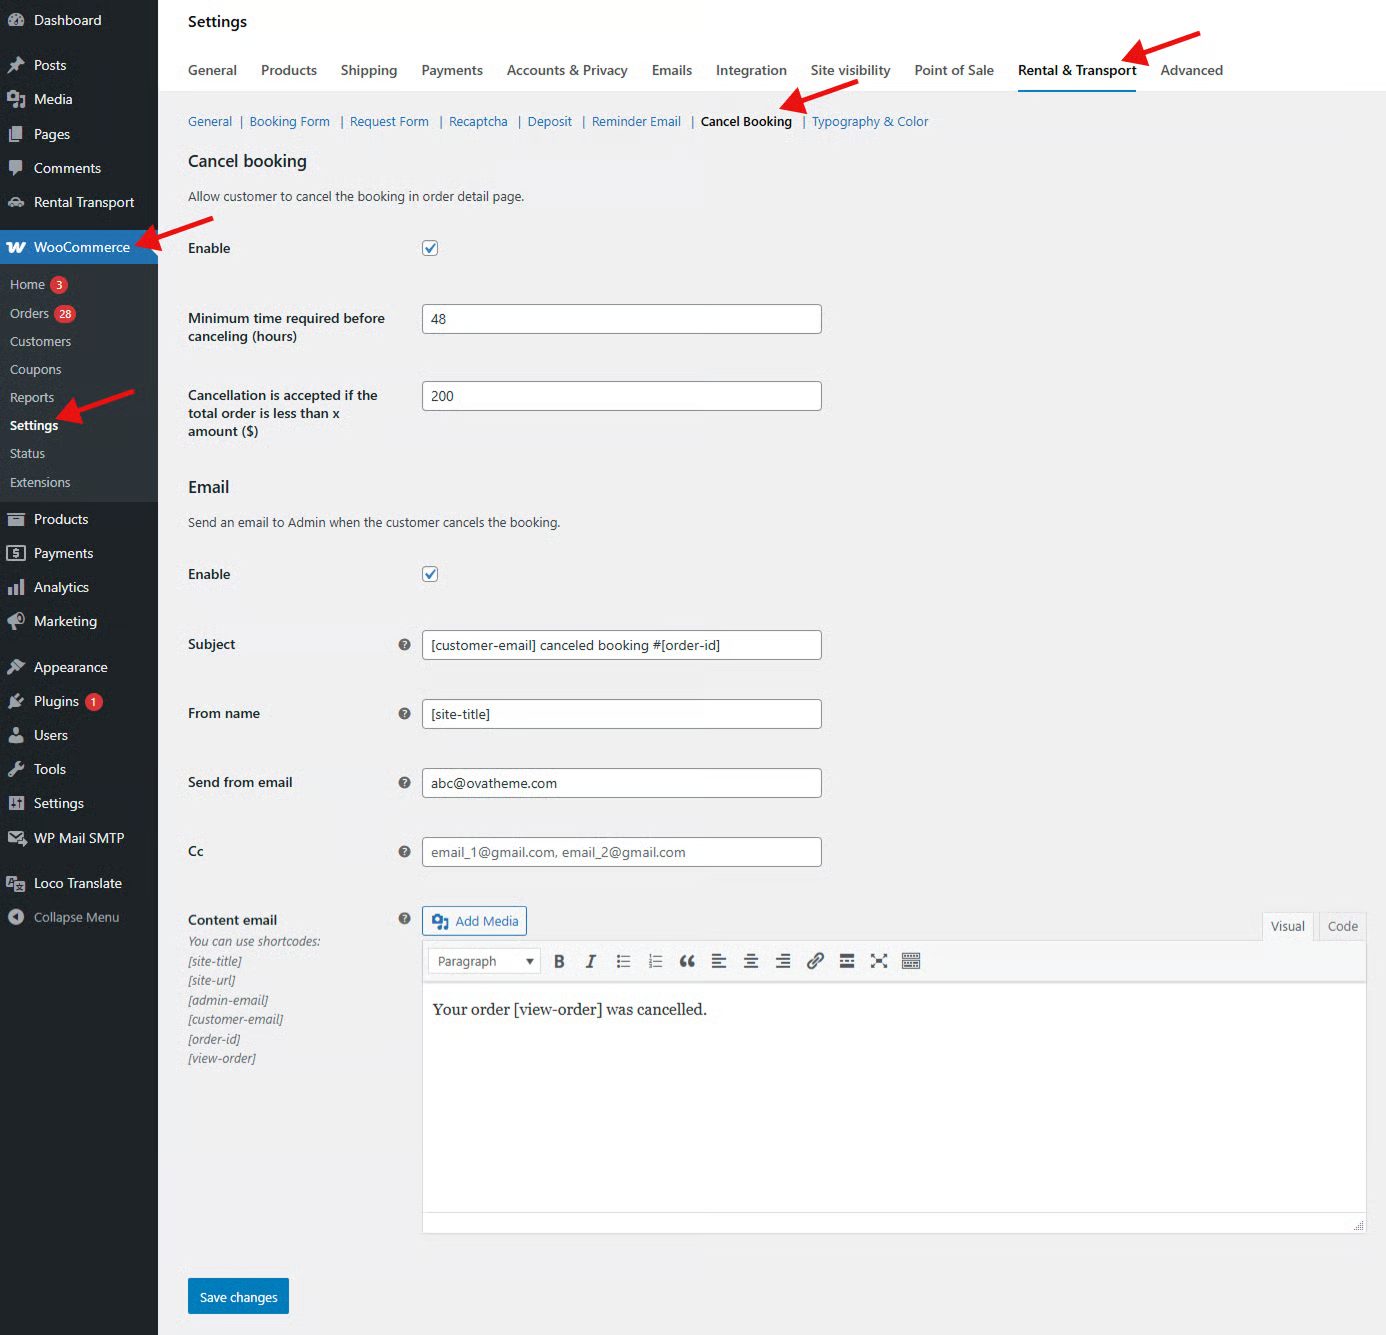Uncheck the Cancel booking Enable checkbox
The image size is (1386, 1335).
(430, 248)
